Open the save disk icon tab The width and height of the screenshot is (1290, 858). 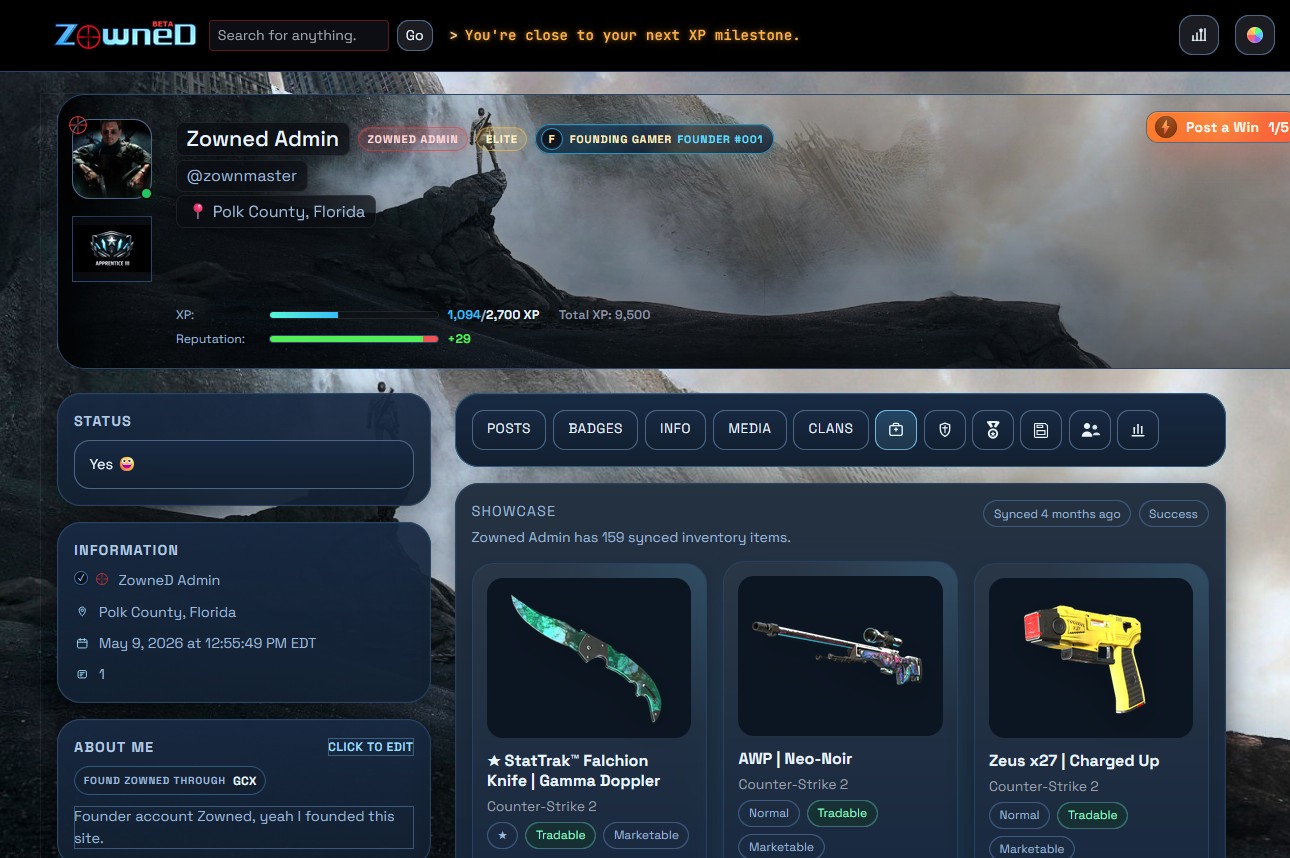[1041, 429]
